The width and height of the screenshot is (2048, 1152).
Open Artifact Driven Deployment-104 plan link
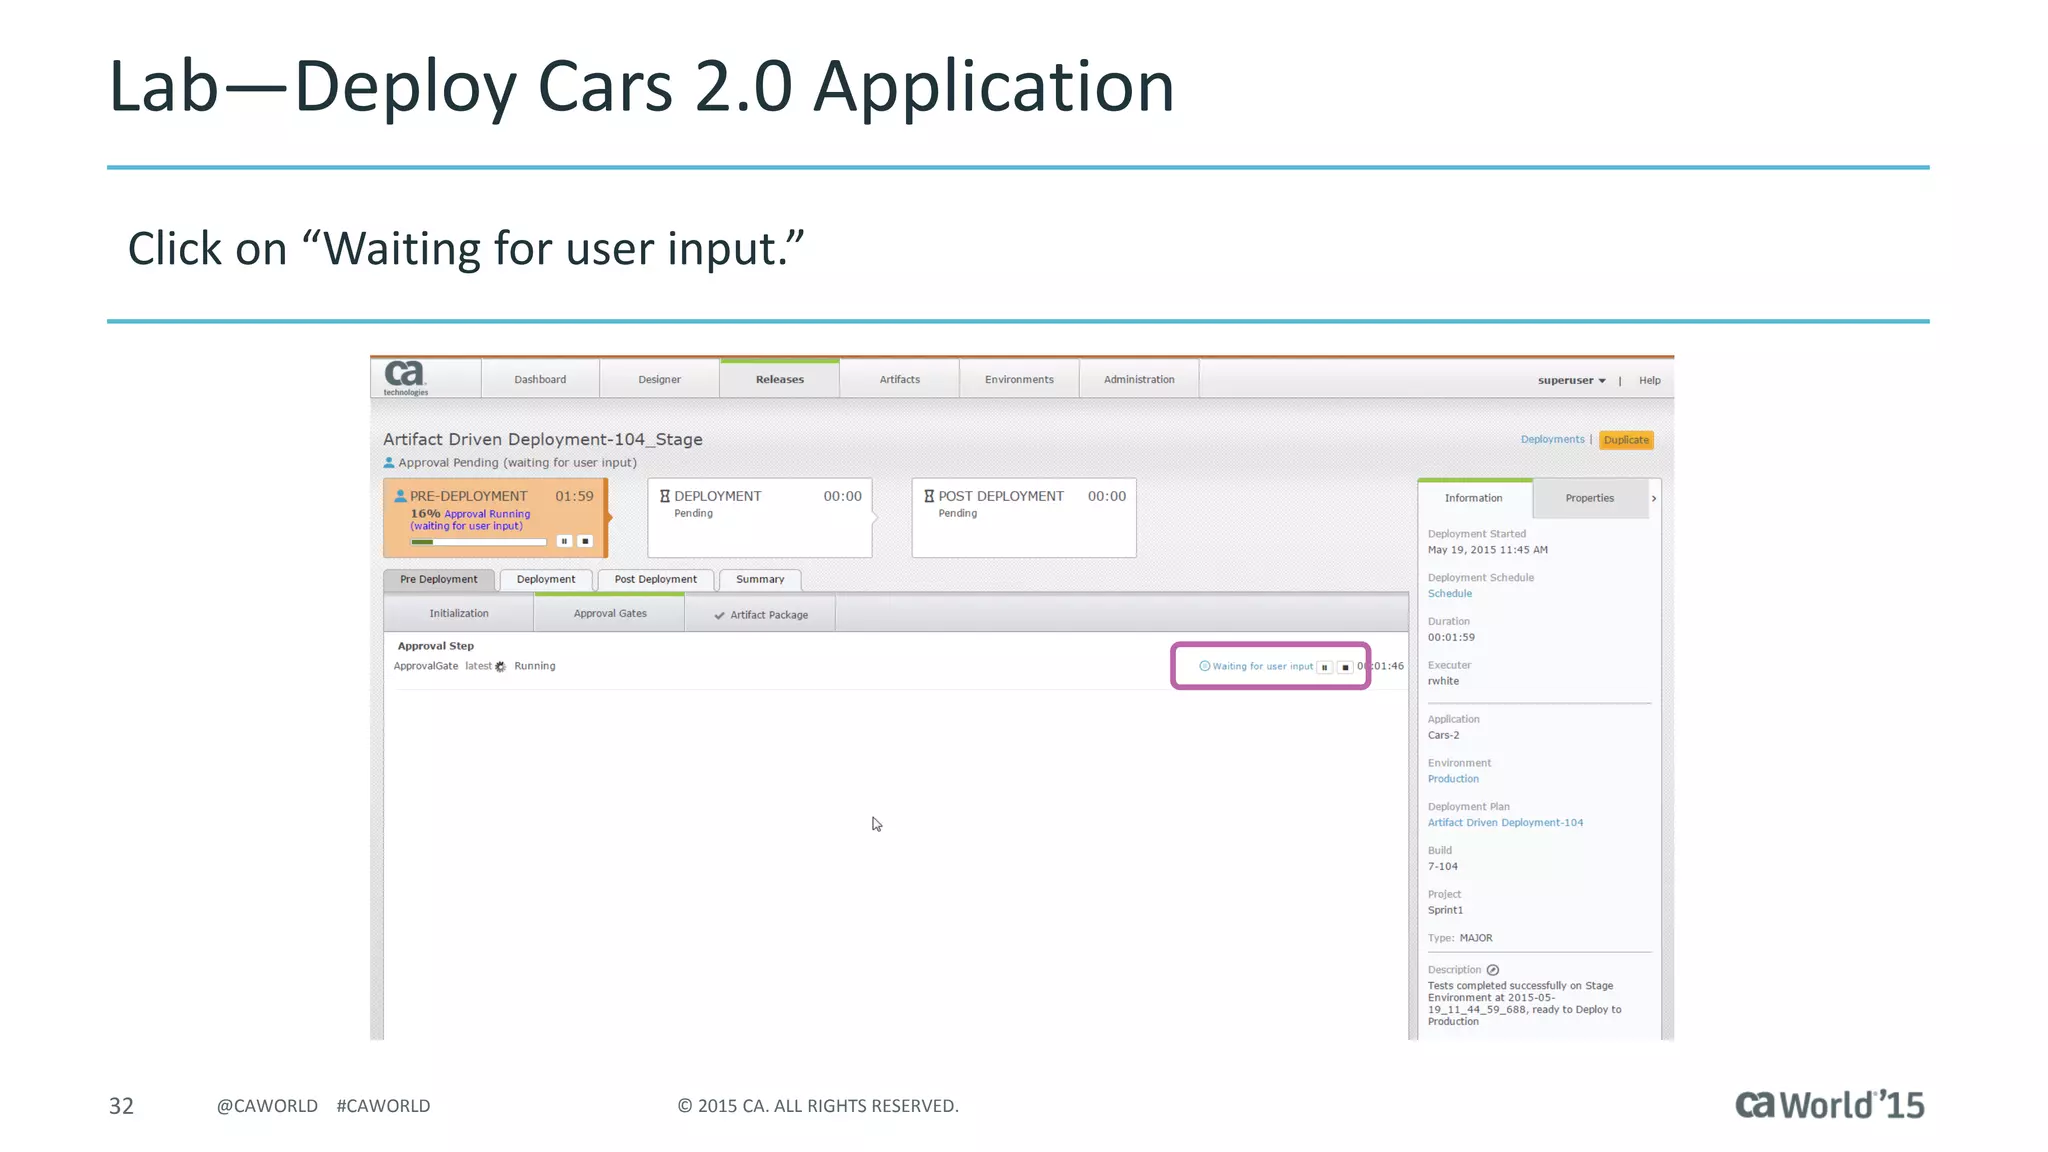pos(1505,823)
